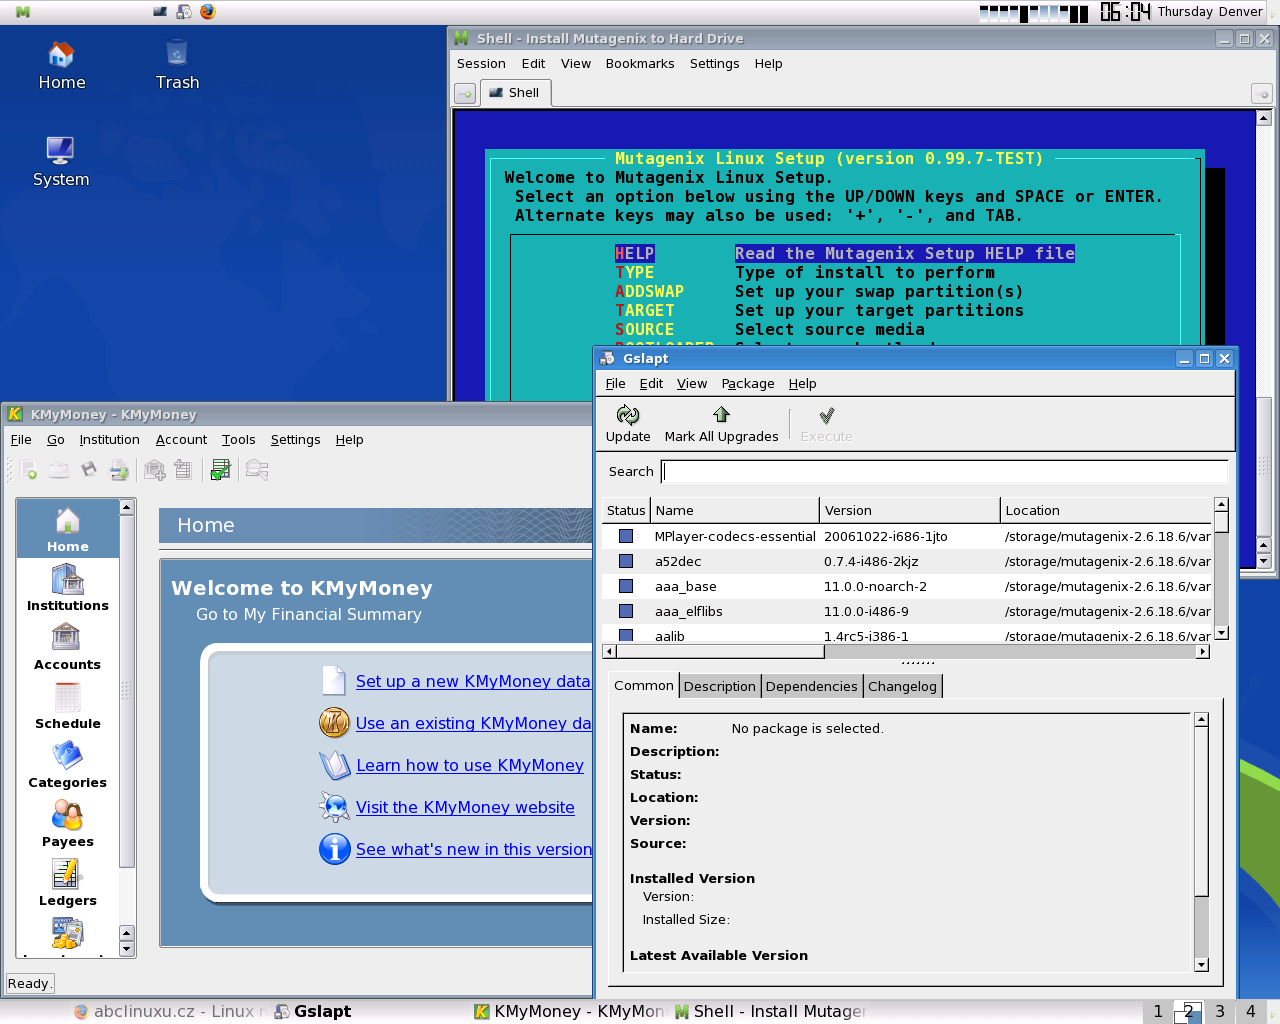Image resolution: width=1280 pixels, height=1024 pixels.
Task: Open the Home desktop icon
Action: pyautogui.click(x=62, y=66)
